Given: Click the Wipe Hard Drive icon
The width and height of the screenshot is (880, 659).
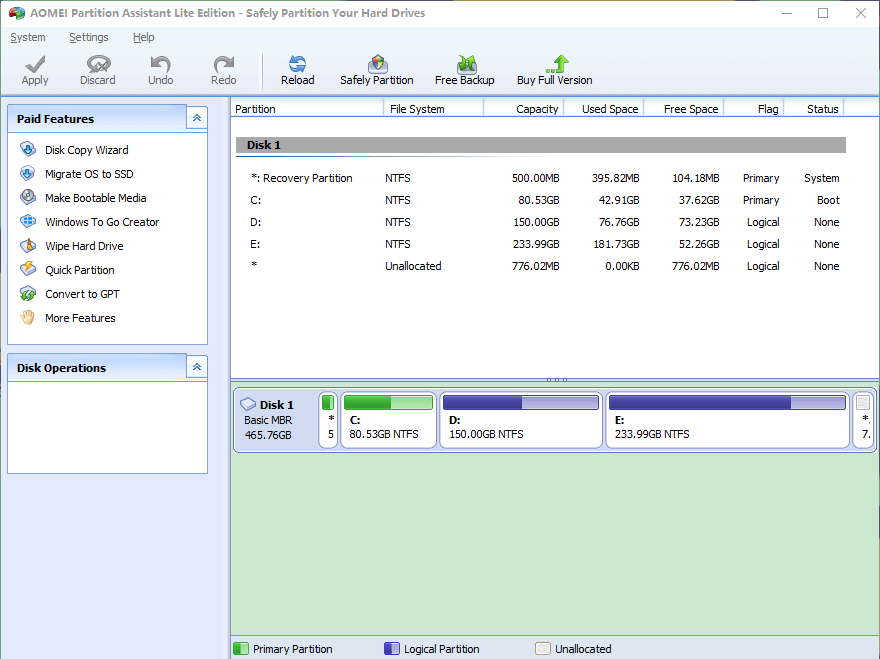Looking at the screenshot, I should [28, 246].
